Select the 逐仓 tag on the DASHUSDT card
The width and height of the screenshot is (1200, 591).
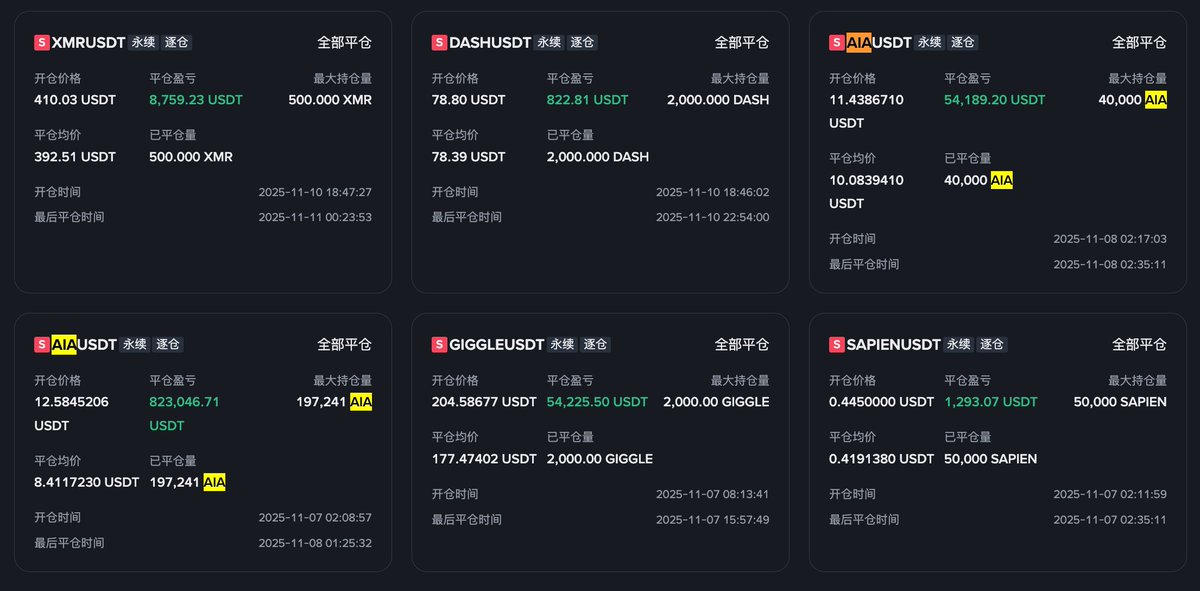tap(582, 43)
